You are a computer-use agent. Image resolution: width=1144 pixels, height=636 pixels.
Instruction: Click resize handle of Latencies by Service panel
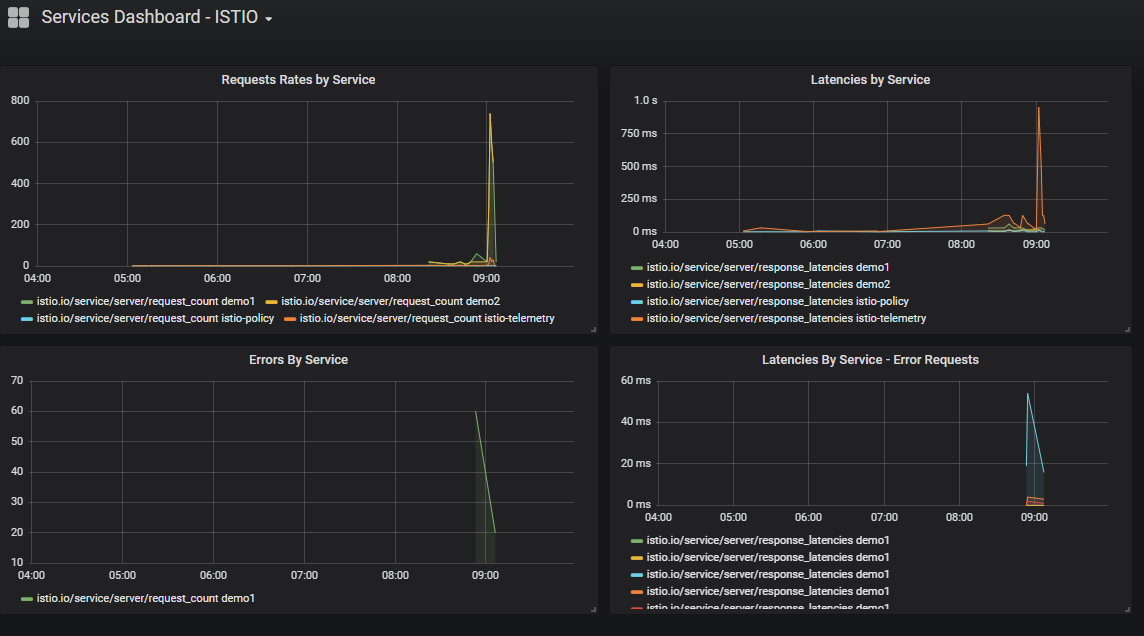(x=1127, y=329)
